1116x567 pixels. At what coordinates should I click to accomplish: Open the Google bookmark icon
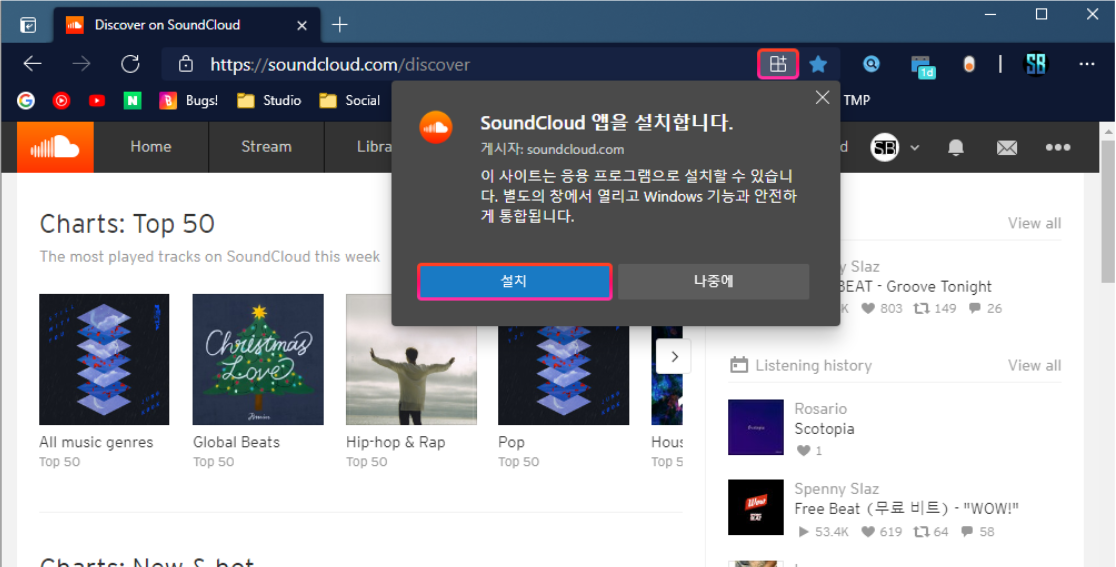(x=26, y=100)
